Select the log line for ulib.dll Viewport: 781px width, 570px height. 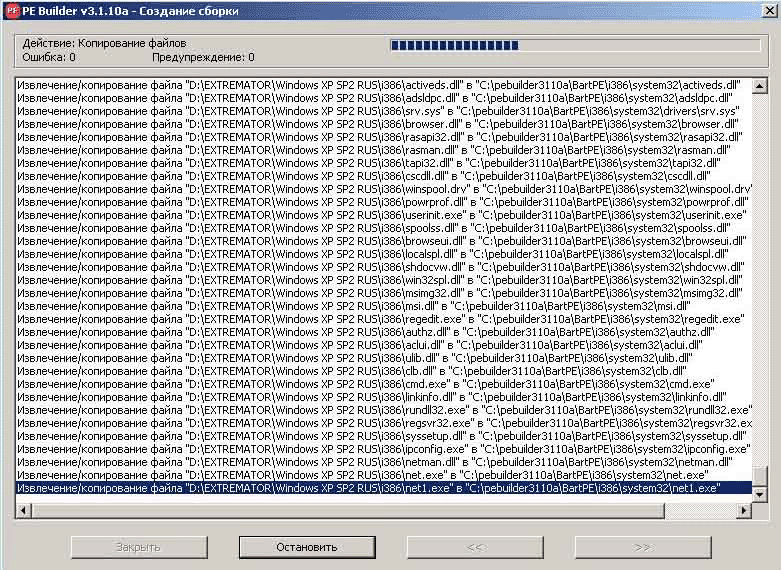384,357
